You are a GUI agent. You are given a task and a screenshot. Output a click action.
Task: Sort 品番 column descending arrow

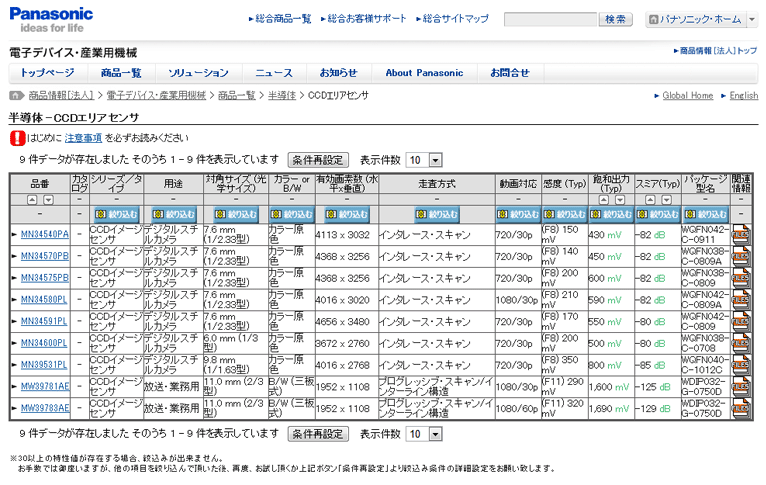tap(48, 200)
